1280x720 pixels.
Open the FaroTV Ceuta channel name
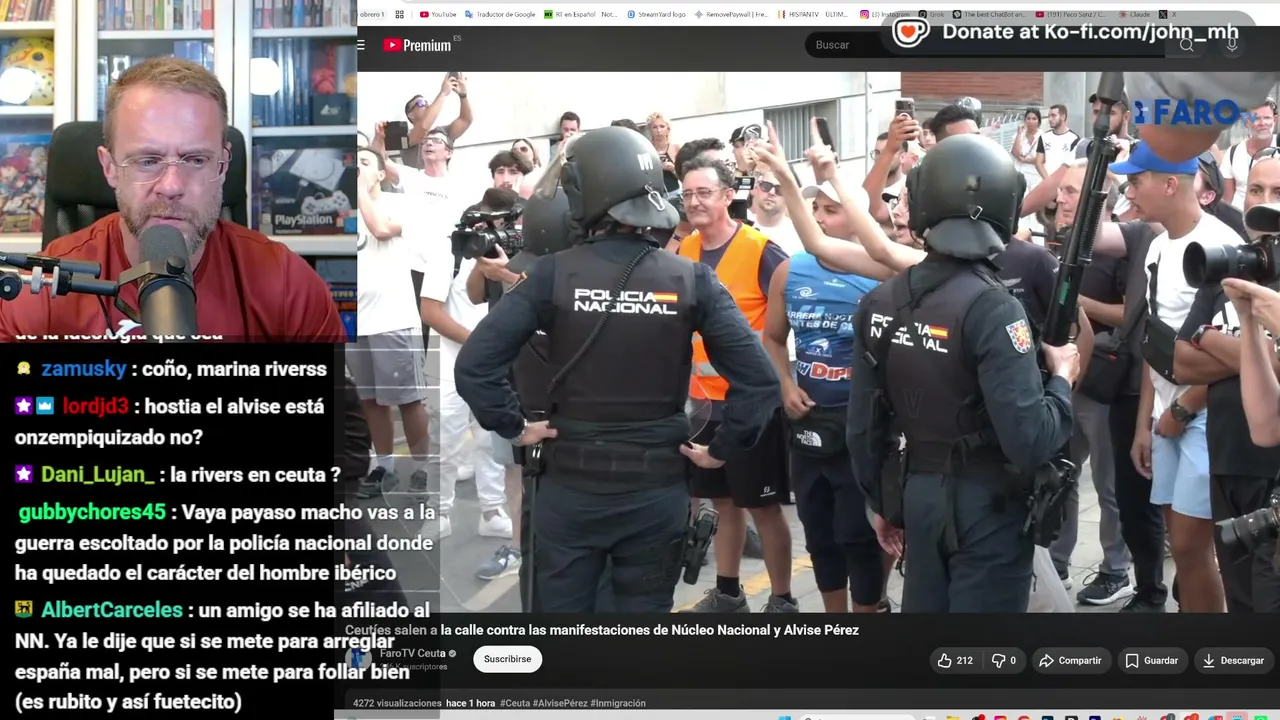click(x=413, y=653)
